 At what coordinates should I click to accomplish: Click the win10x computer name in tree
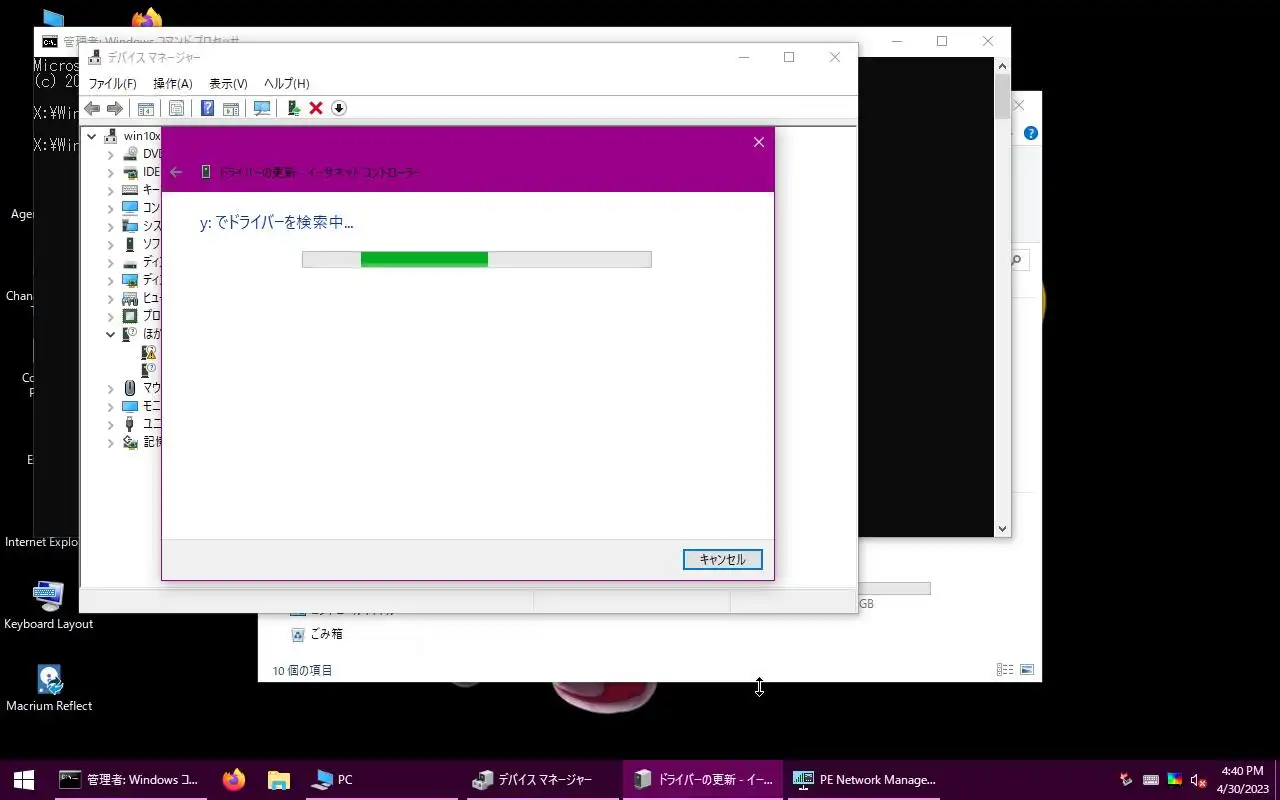coord(142,136)
